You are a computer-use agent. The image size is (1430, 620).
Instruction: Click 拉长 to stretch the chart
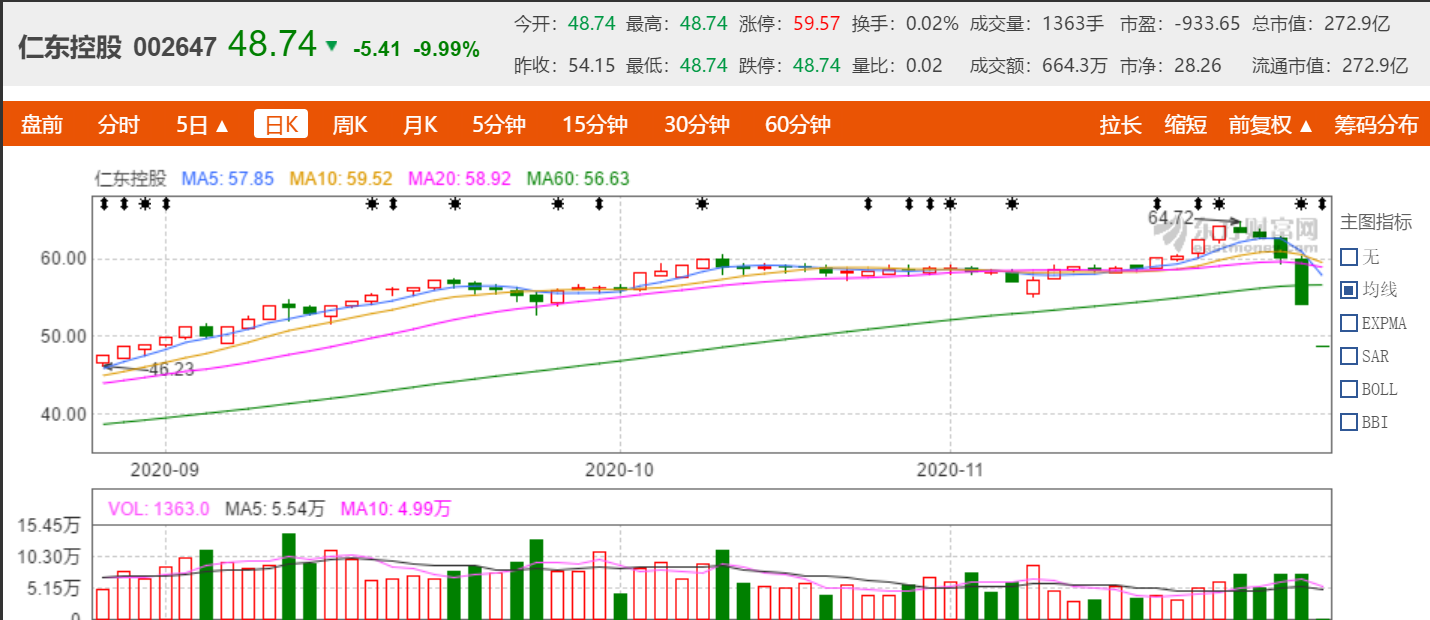pos(1120,124)
